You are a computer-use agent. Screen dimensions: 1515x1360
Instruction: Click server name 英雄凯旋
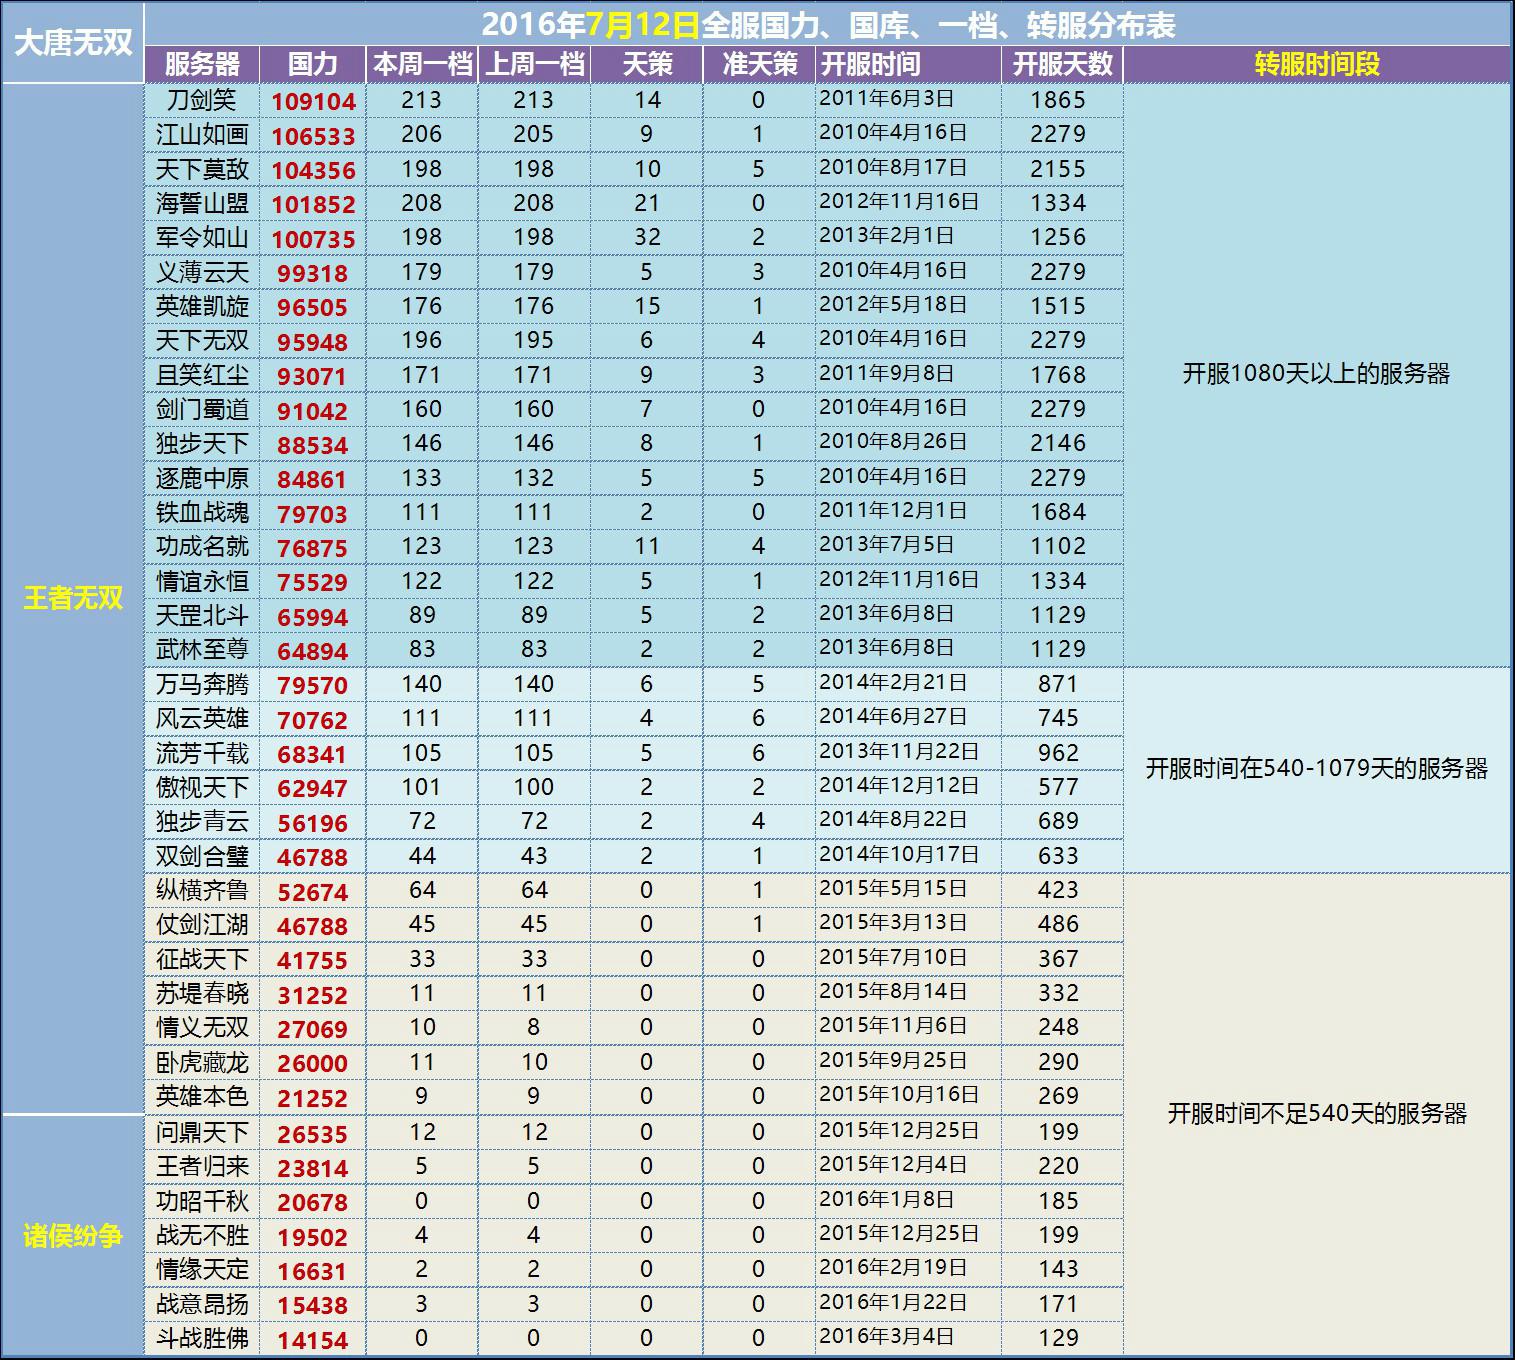[x=202, y=306]
